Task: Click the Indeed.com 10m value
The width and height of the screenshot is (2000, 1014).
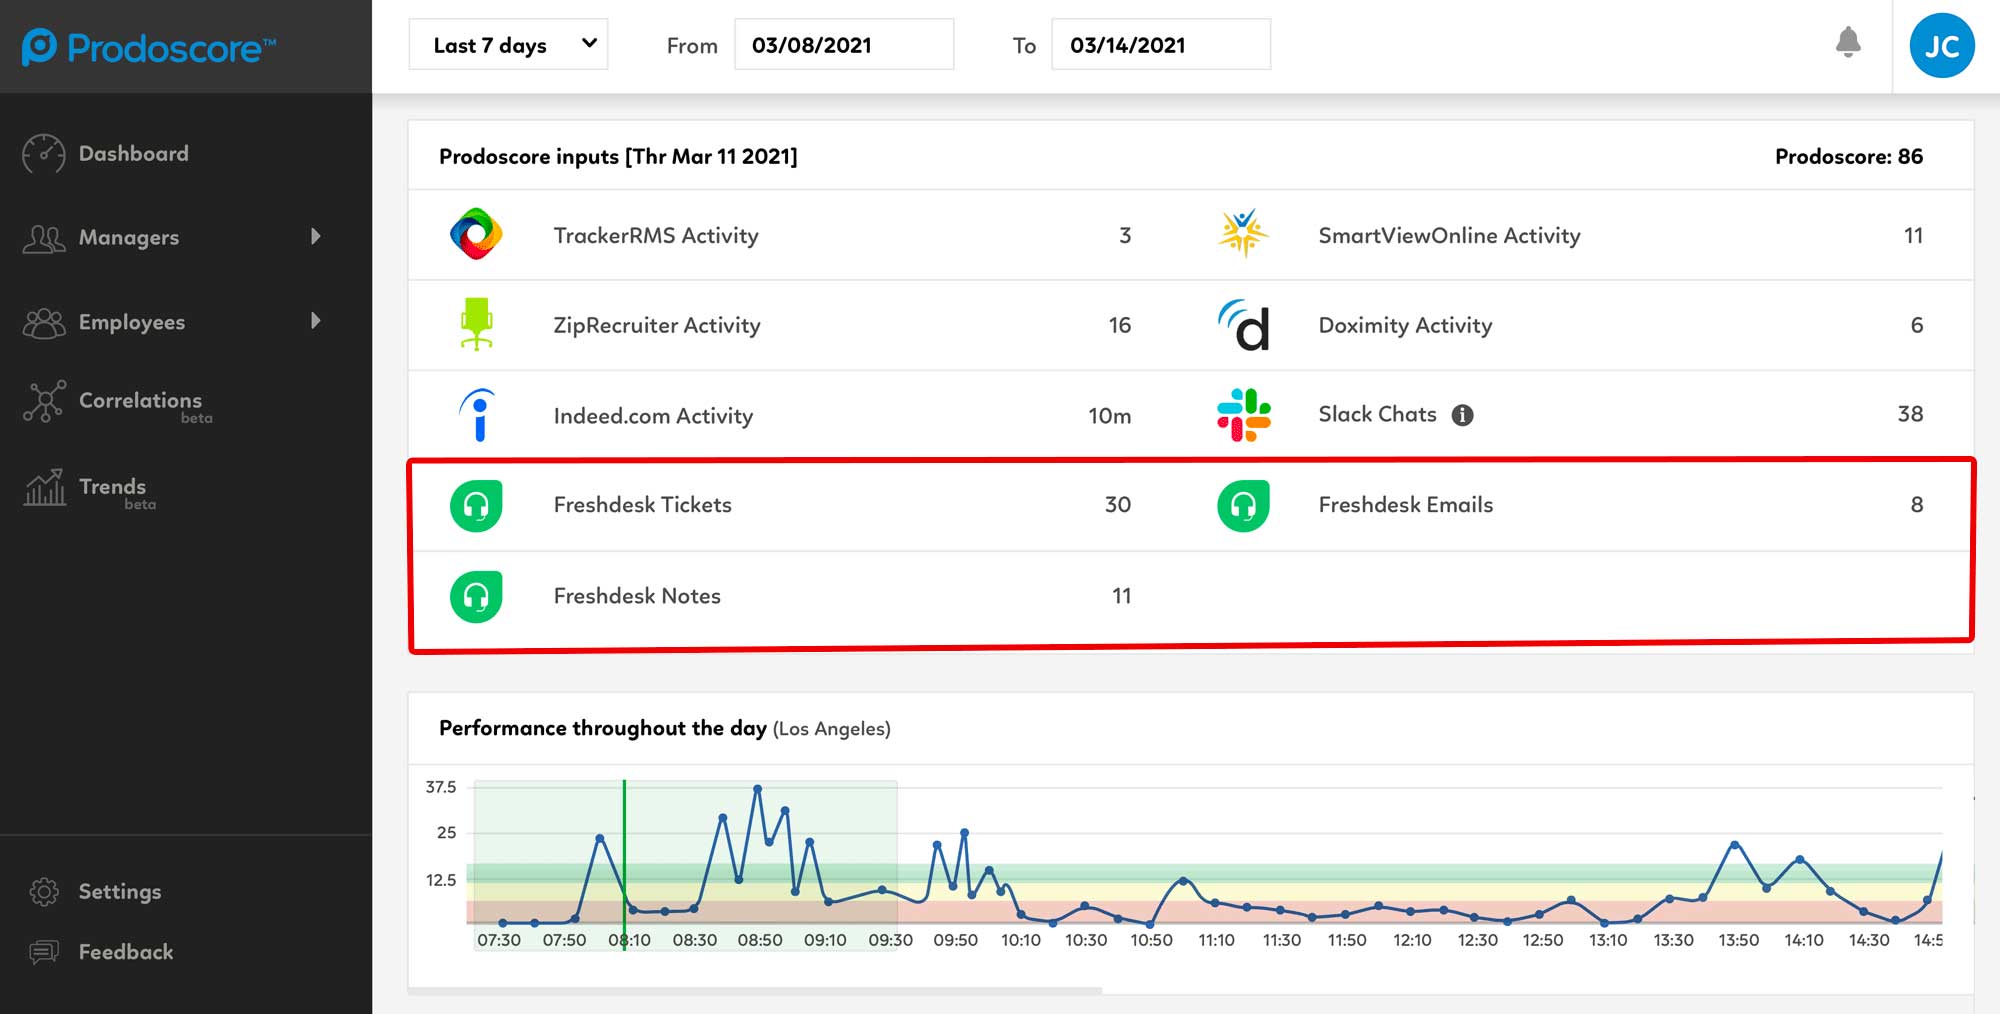Action: 1110,416
